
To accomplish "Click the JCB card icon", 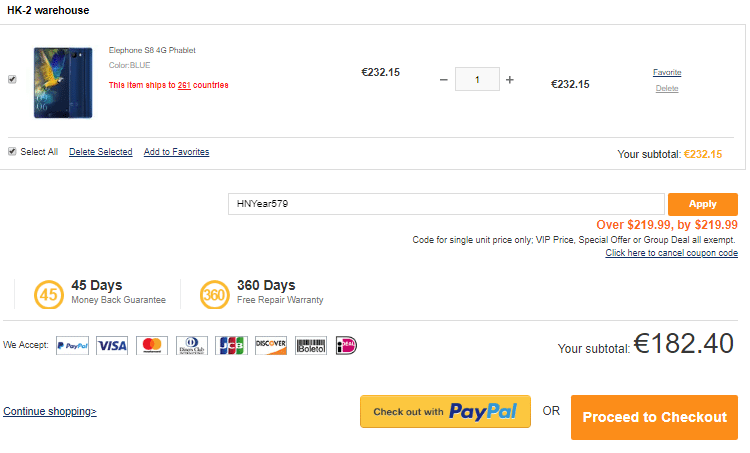I will coord(231,345).
